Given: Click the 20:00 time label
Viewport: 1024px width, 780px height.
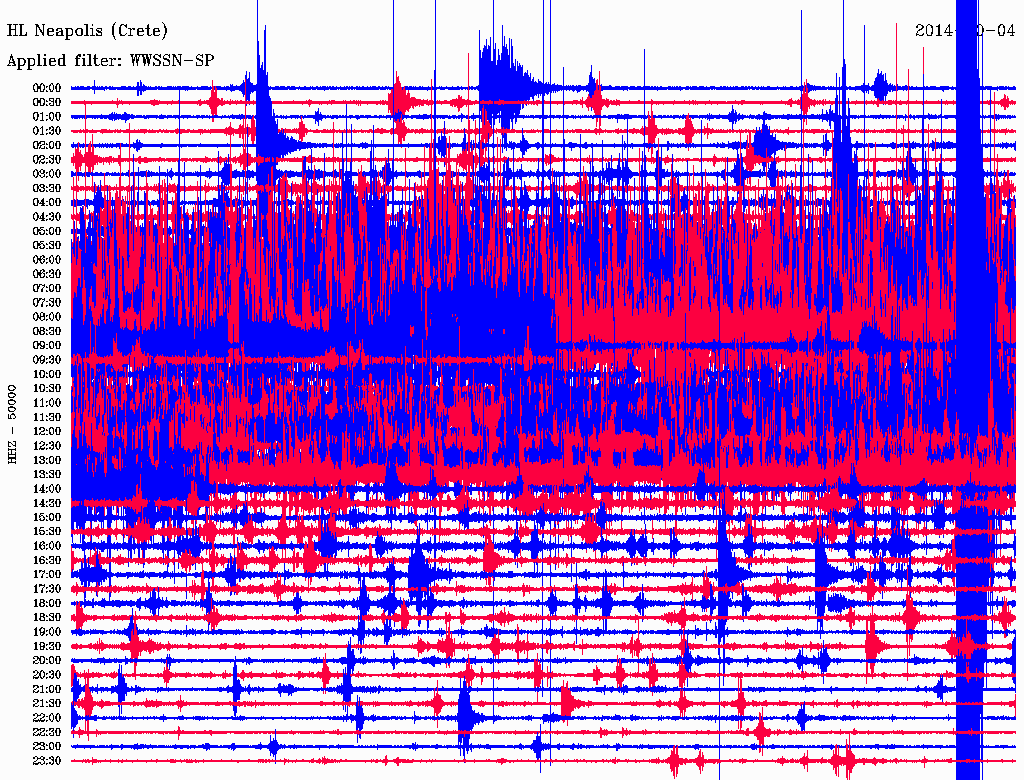Looking at the screenshot, I should [47, 661].
